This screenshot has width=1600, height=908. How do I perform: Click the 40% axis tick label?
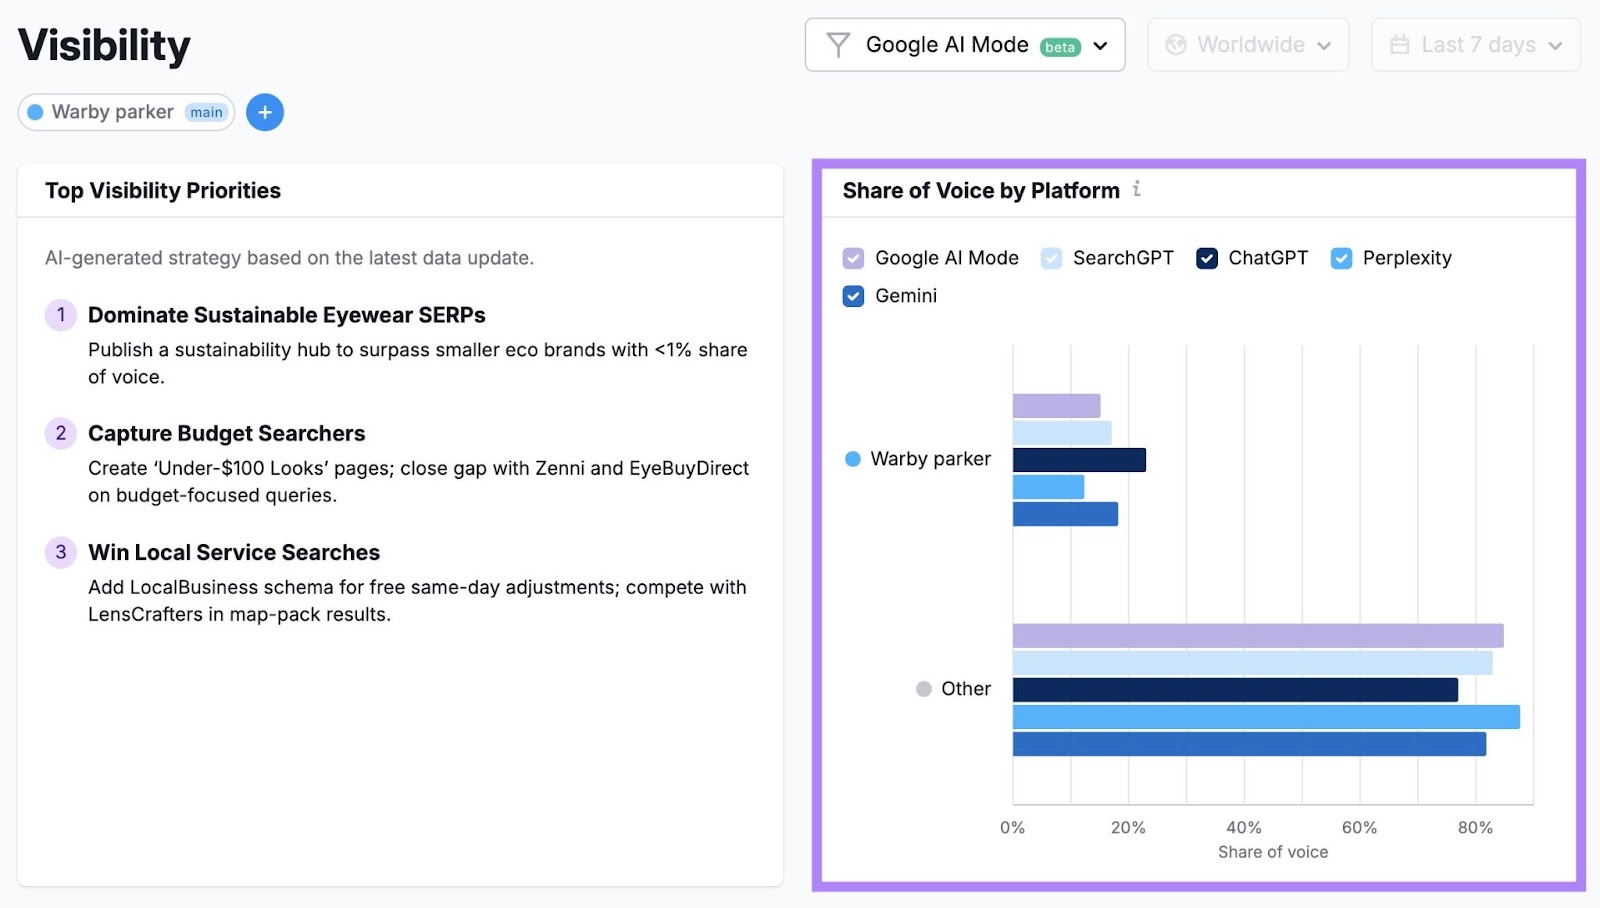[x=1244, y=828]
